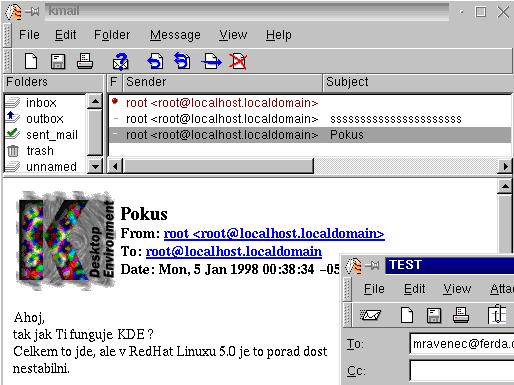Click message preview scroll up arrow
This screenshot has width=514, height=385.
click(x=505, y=186)
